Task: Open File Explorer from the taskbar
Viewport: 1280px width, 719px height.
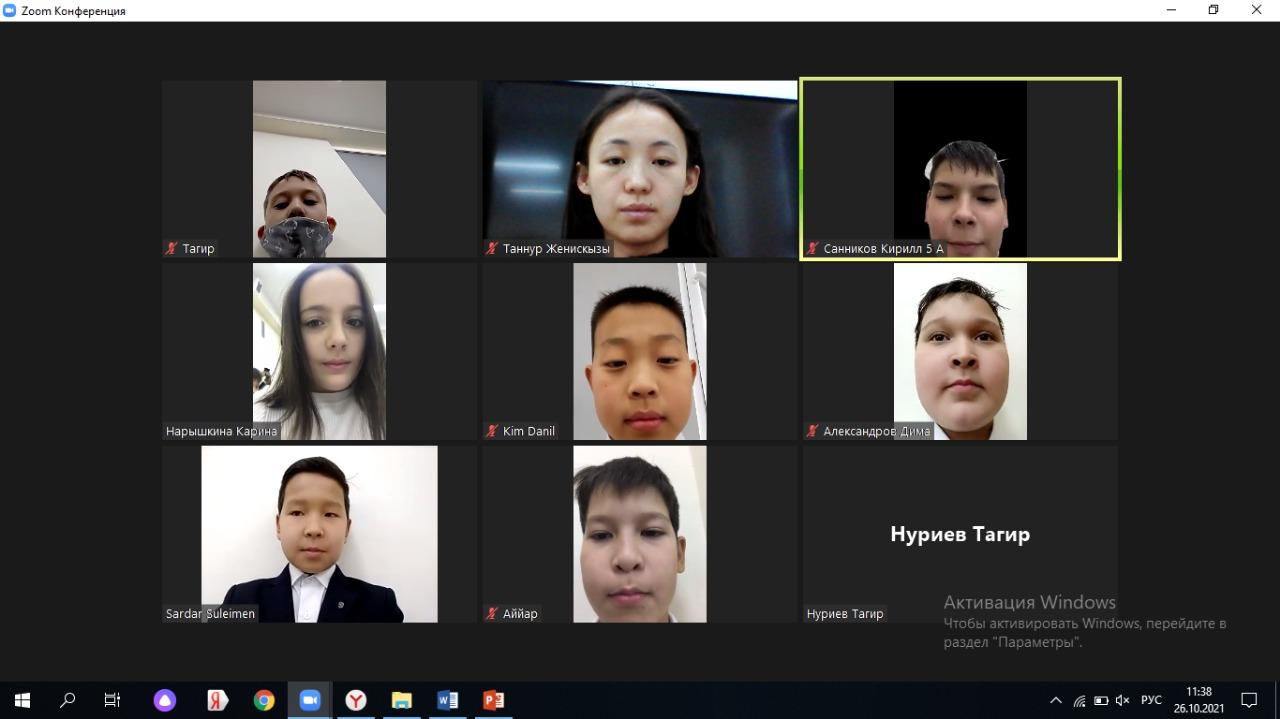Action: click(401, 700)
